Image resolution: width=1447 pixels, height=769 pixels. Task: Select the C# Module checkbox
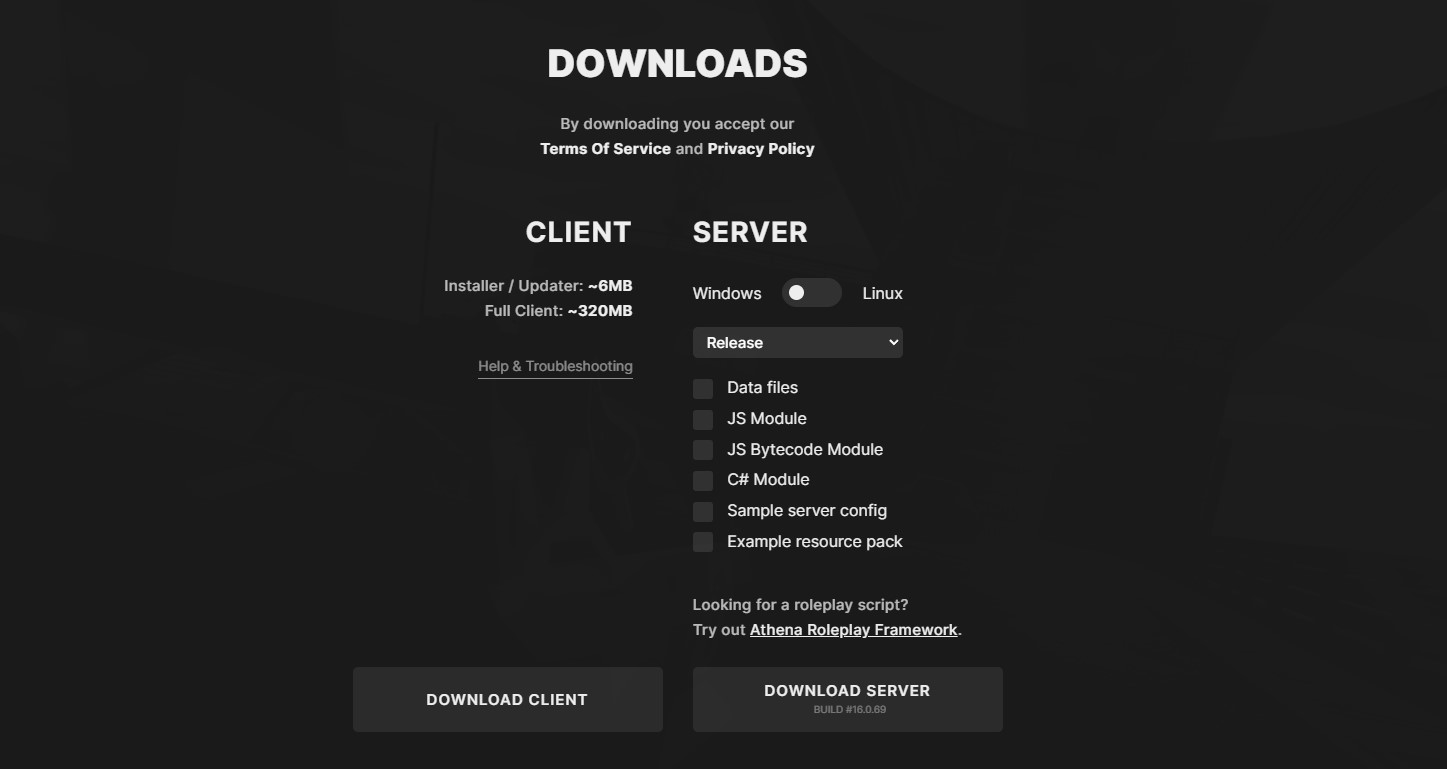coord(703,481)
